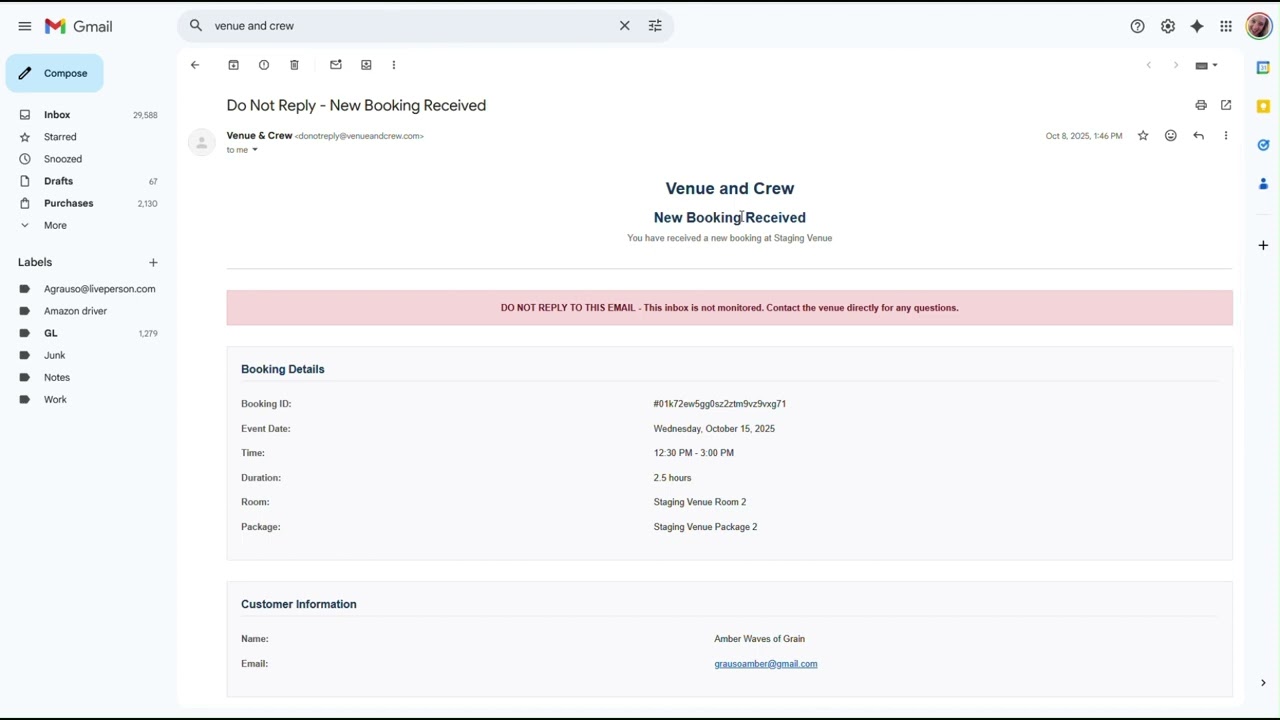Get add-ons with the plus icon
The image size is (1280, 720).
[x=1263, y=245]
